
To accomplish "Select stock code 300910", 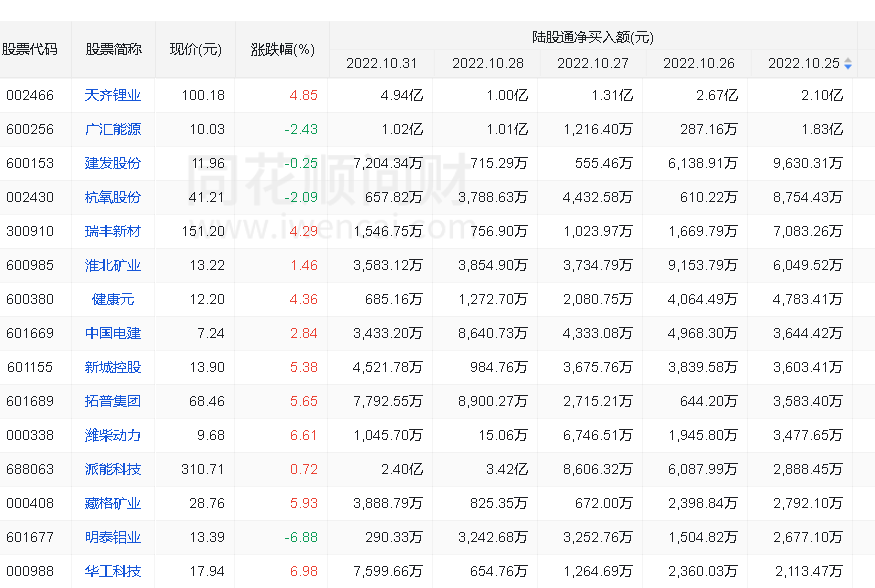I will [30, 232].
